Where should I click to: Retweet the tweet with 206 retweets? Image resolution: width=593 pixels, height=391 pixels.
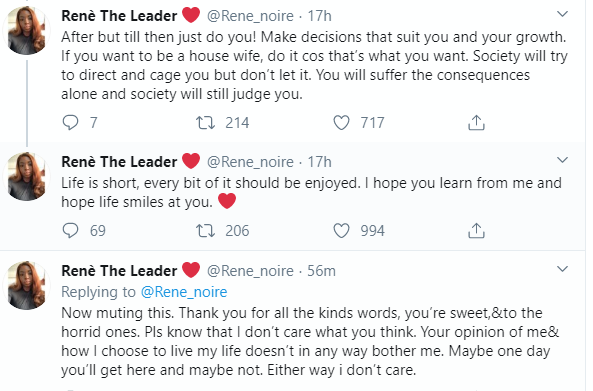[x=205, y=231]
